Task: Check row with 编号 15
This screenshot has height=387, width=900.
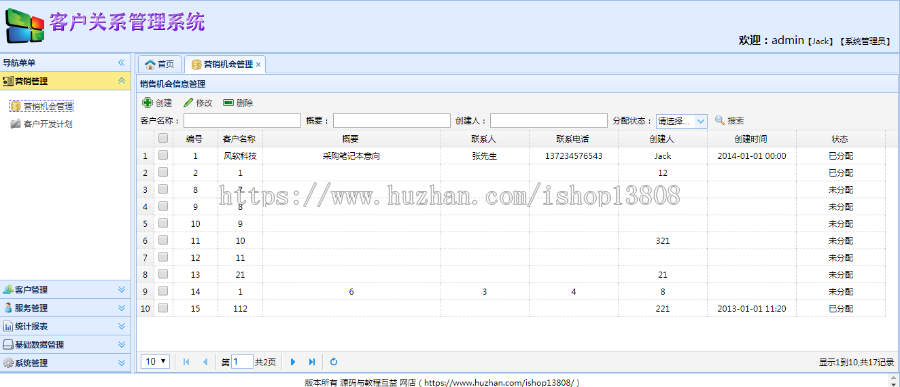Action: (163, 308)
